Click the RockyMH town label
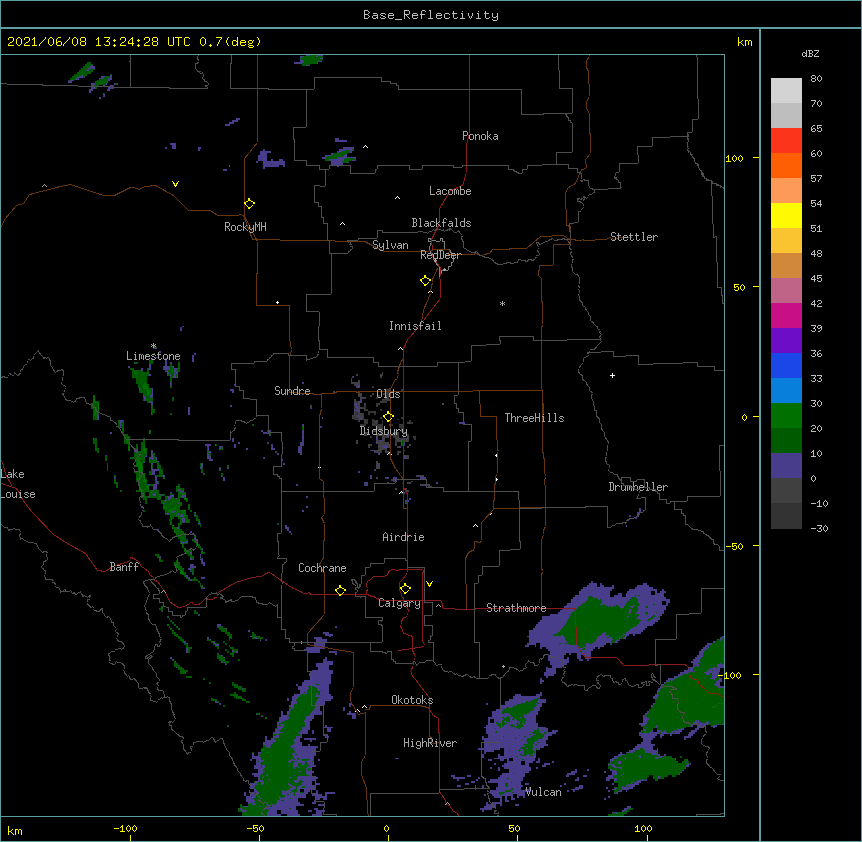 click(245, 227)
